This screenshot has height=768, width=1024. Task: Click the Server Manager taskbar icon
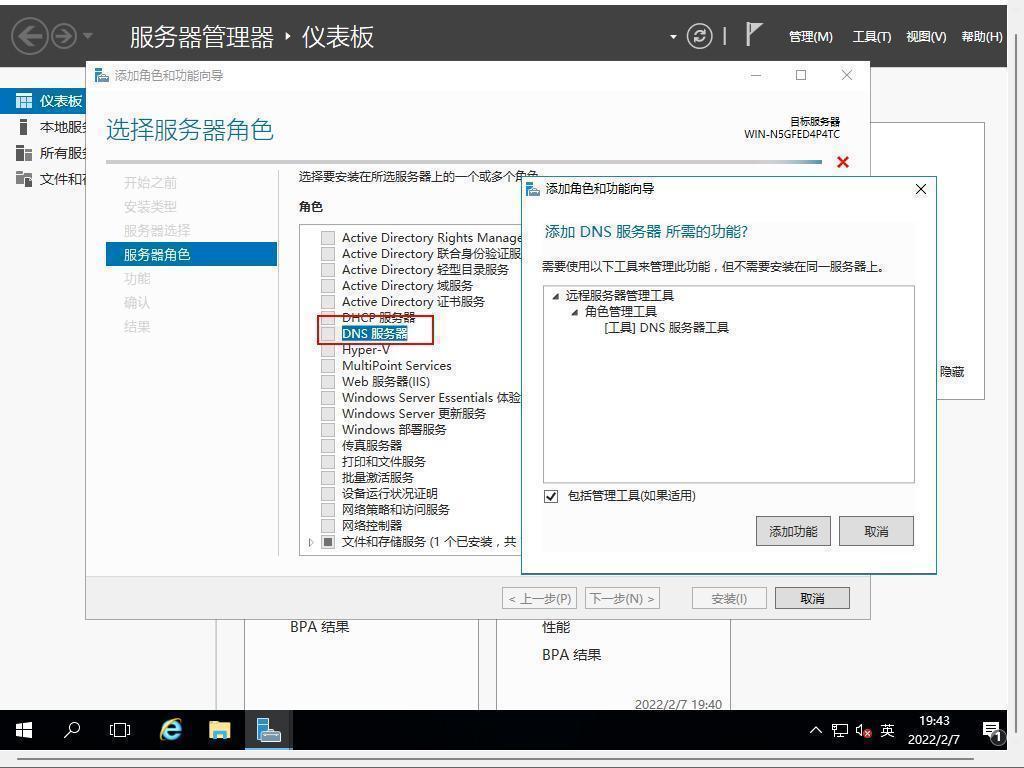point(268,729)
